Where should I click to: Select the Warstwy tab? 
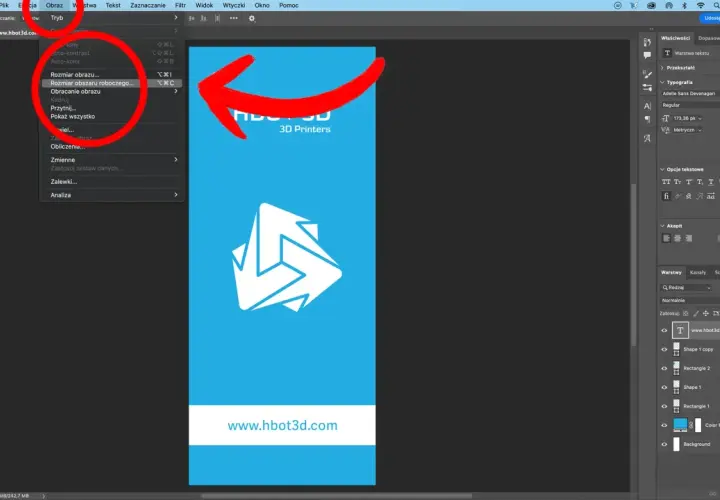pyautogui.click(x=671, y=273)
